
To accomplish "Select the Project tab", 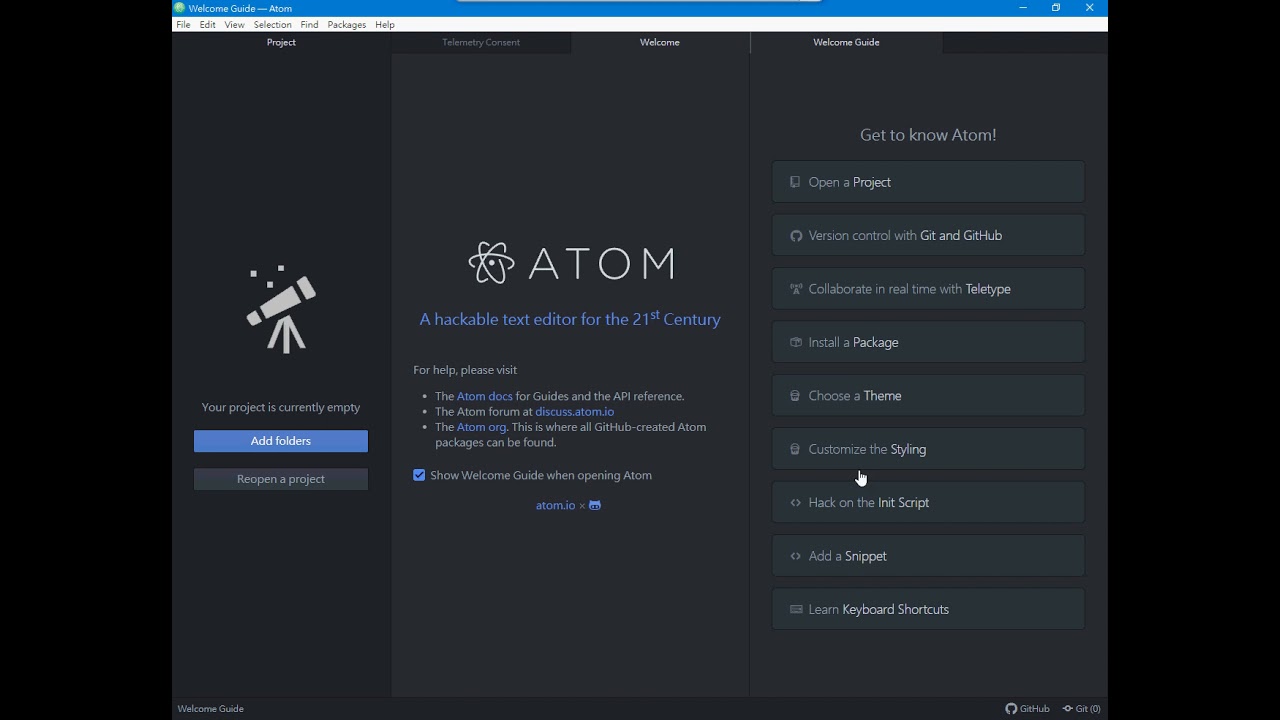I will (x=281, y=42).
